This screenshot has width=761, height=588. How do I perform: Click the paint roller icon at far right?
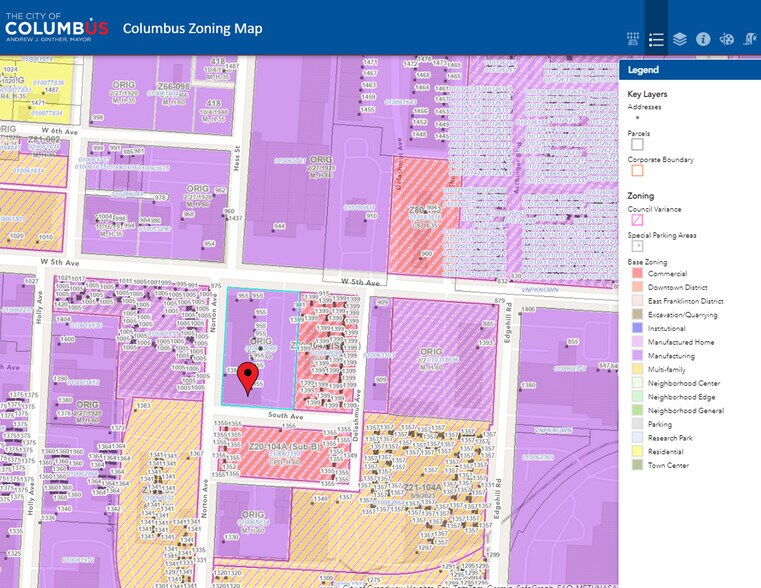tap(751, 40)
